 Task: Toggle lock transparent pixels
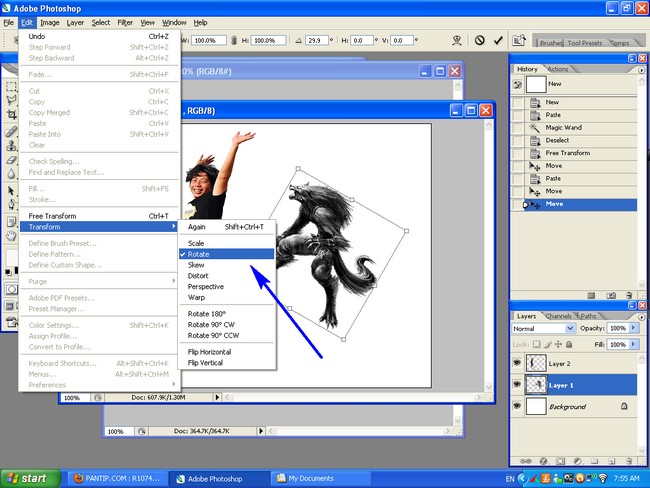click(536, 344)
